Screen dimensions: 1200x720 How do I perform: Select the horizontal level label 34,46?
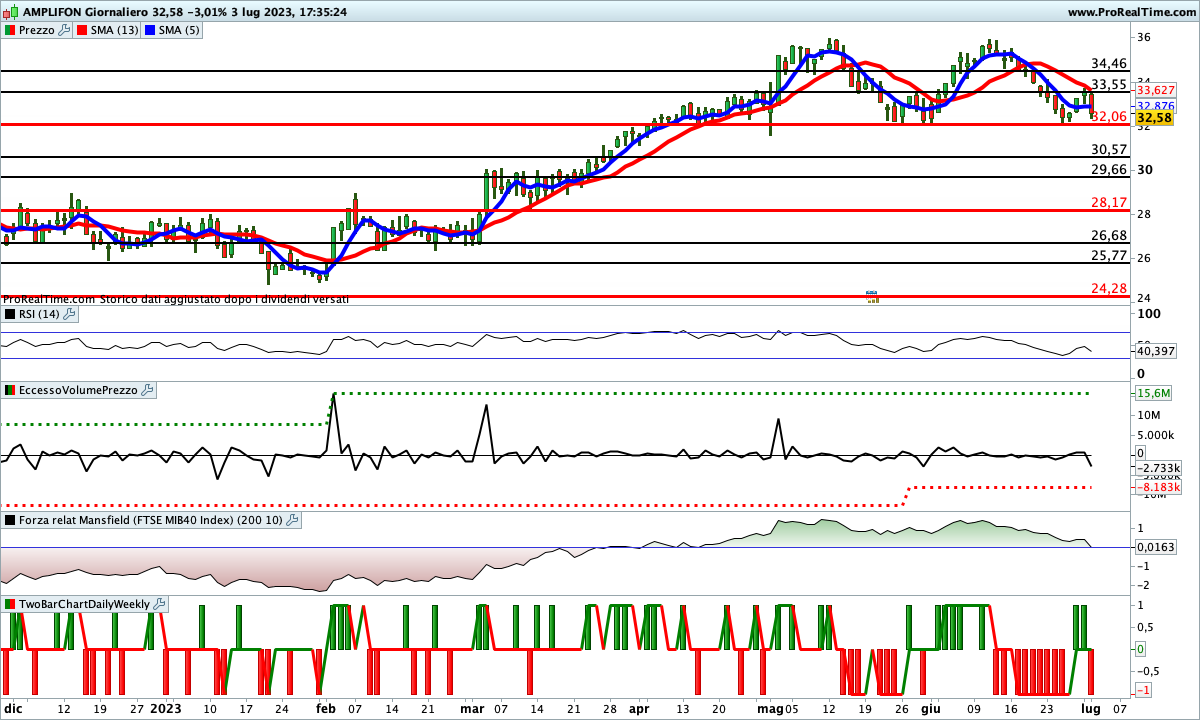pos(1109,63)
